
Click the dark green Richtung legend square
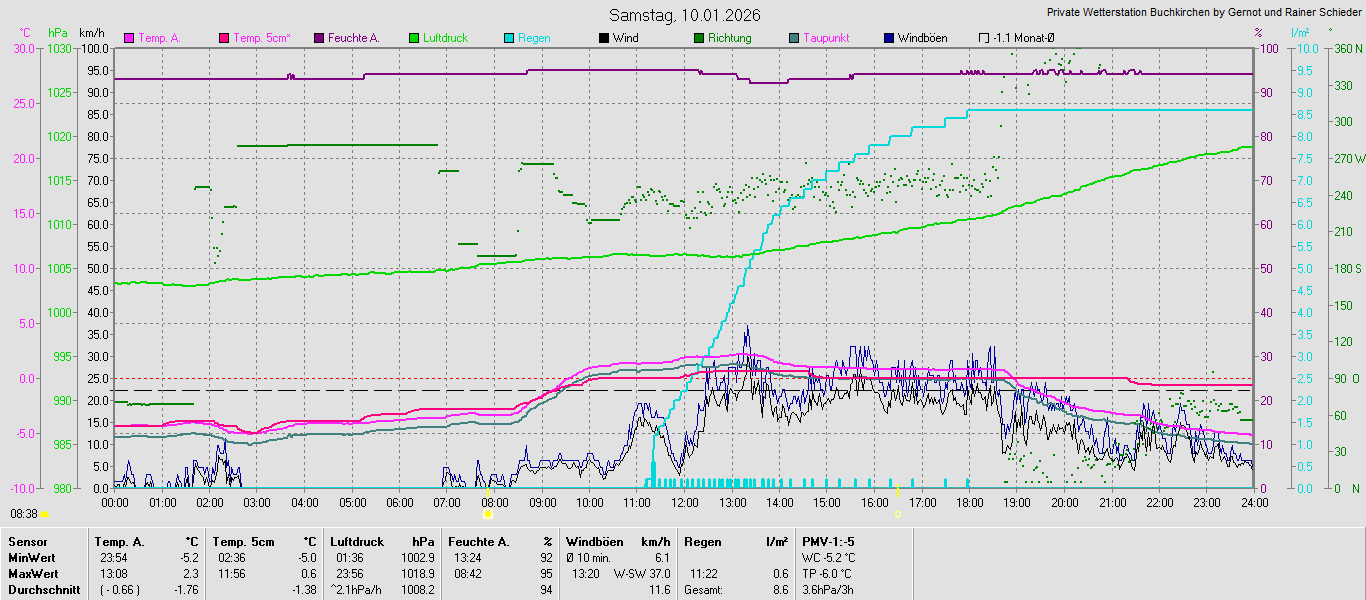tap(699, 38)
